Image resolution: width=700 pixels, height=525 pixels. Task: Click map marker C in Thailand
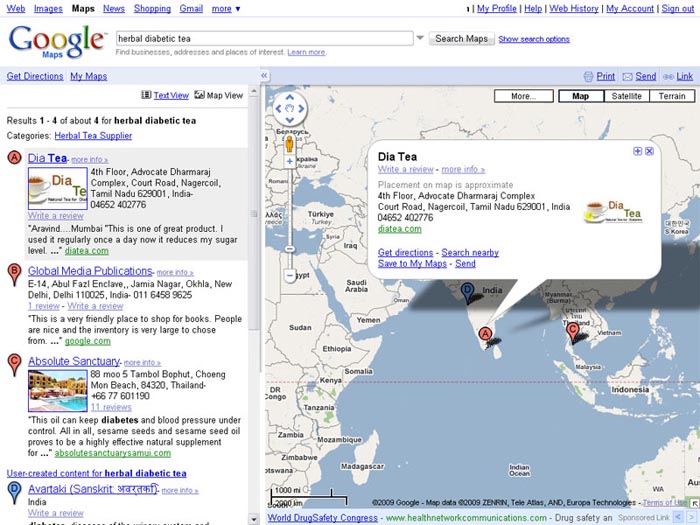572,333
